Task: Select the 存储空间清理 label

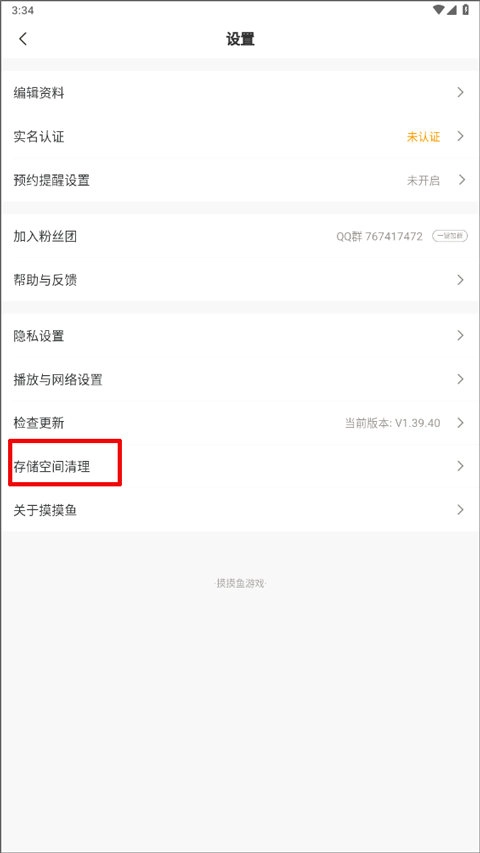Action: pyautogui.click(x=52, y=466)
